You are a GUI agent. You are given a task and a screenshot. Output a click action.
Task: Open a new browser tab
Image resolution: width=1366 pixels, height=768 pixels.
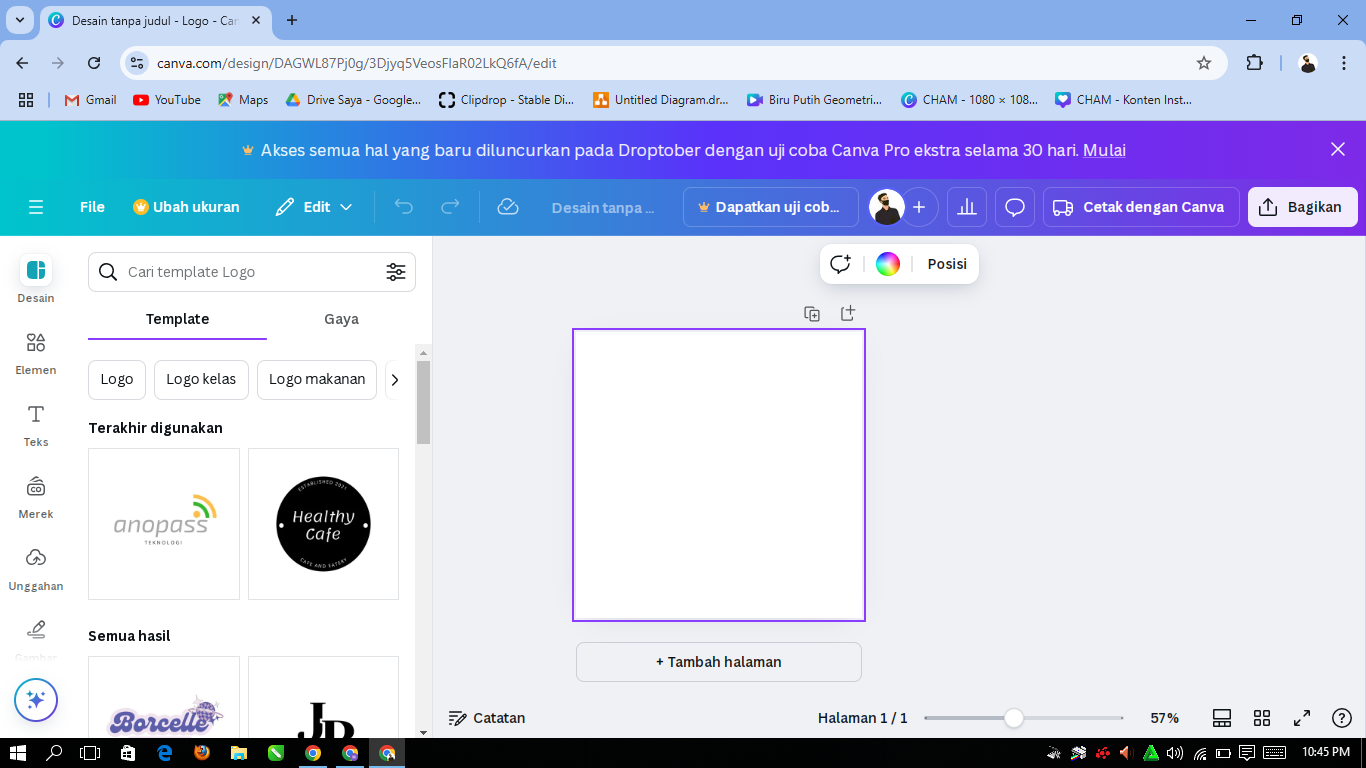pos(292,20)
